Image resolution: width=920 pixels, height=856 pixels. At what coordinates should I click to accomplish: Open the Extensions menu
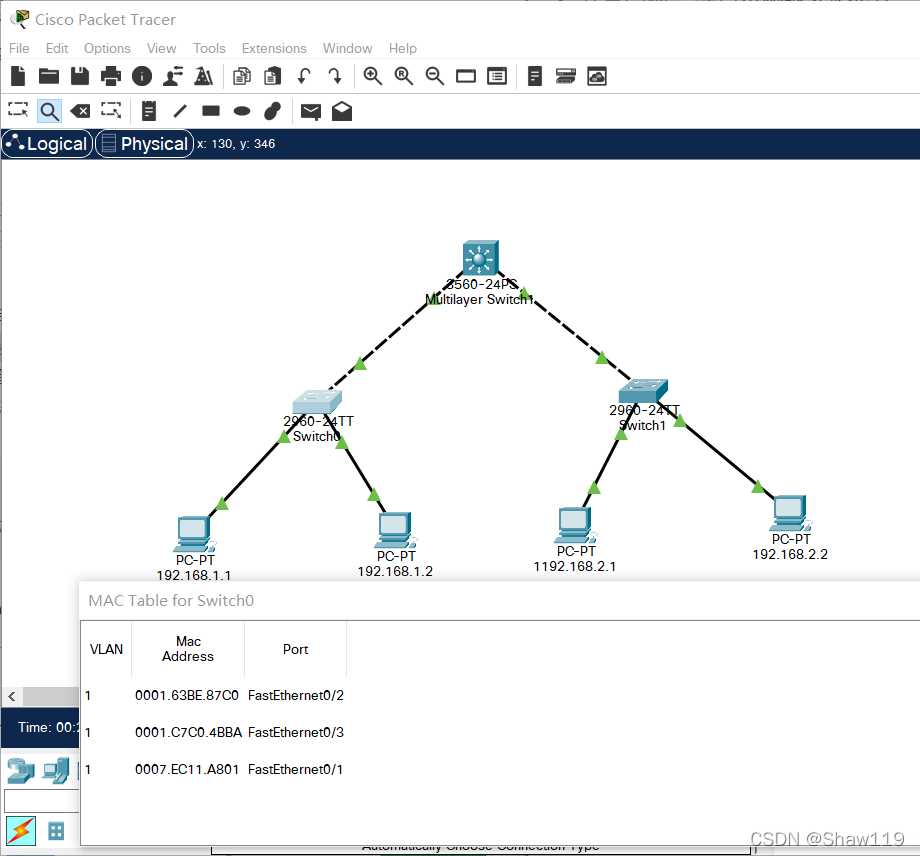274,48
